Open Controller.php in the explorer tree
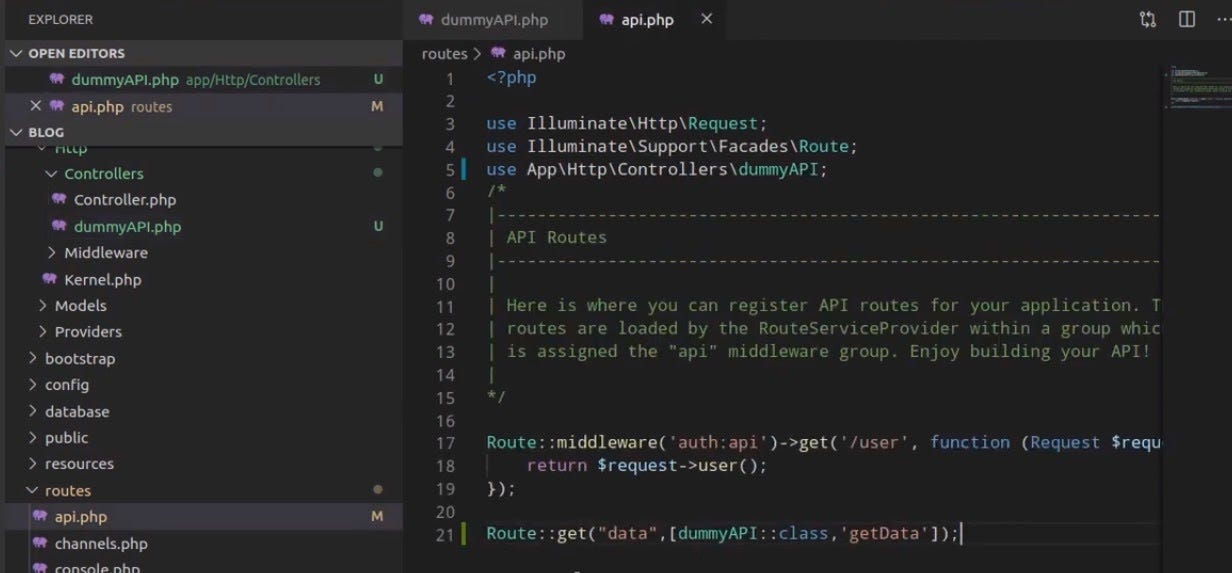 (x=201, y=200)
